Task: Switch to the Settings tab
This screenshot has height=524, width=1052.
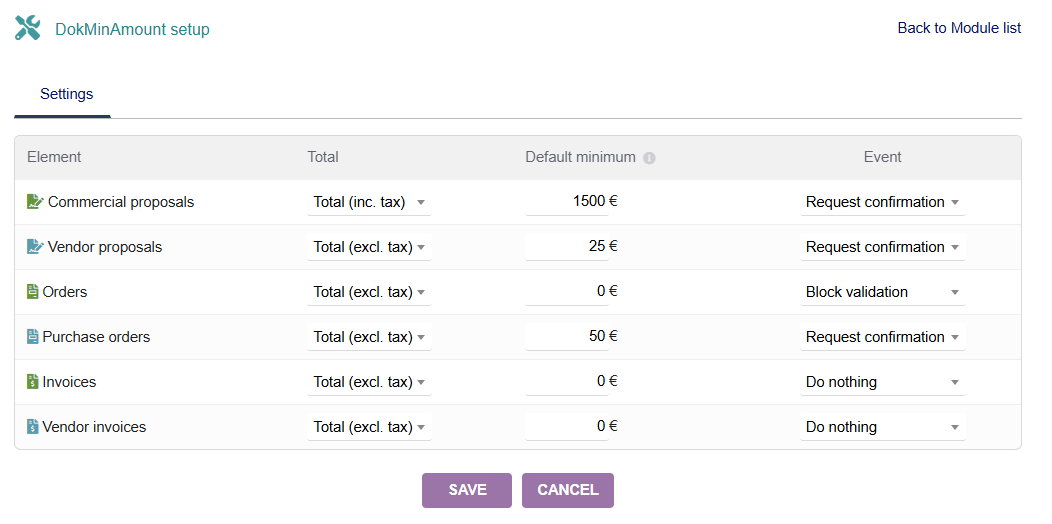Action: point(66,94)
